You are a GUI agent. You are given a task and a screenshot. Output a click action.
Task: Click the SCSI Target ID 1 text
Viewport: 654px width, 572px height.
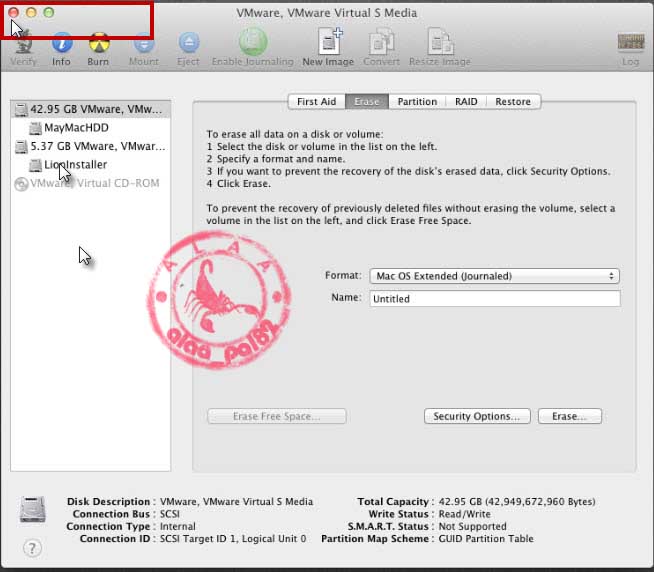233,539
